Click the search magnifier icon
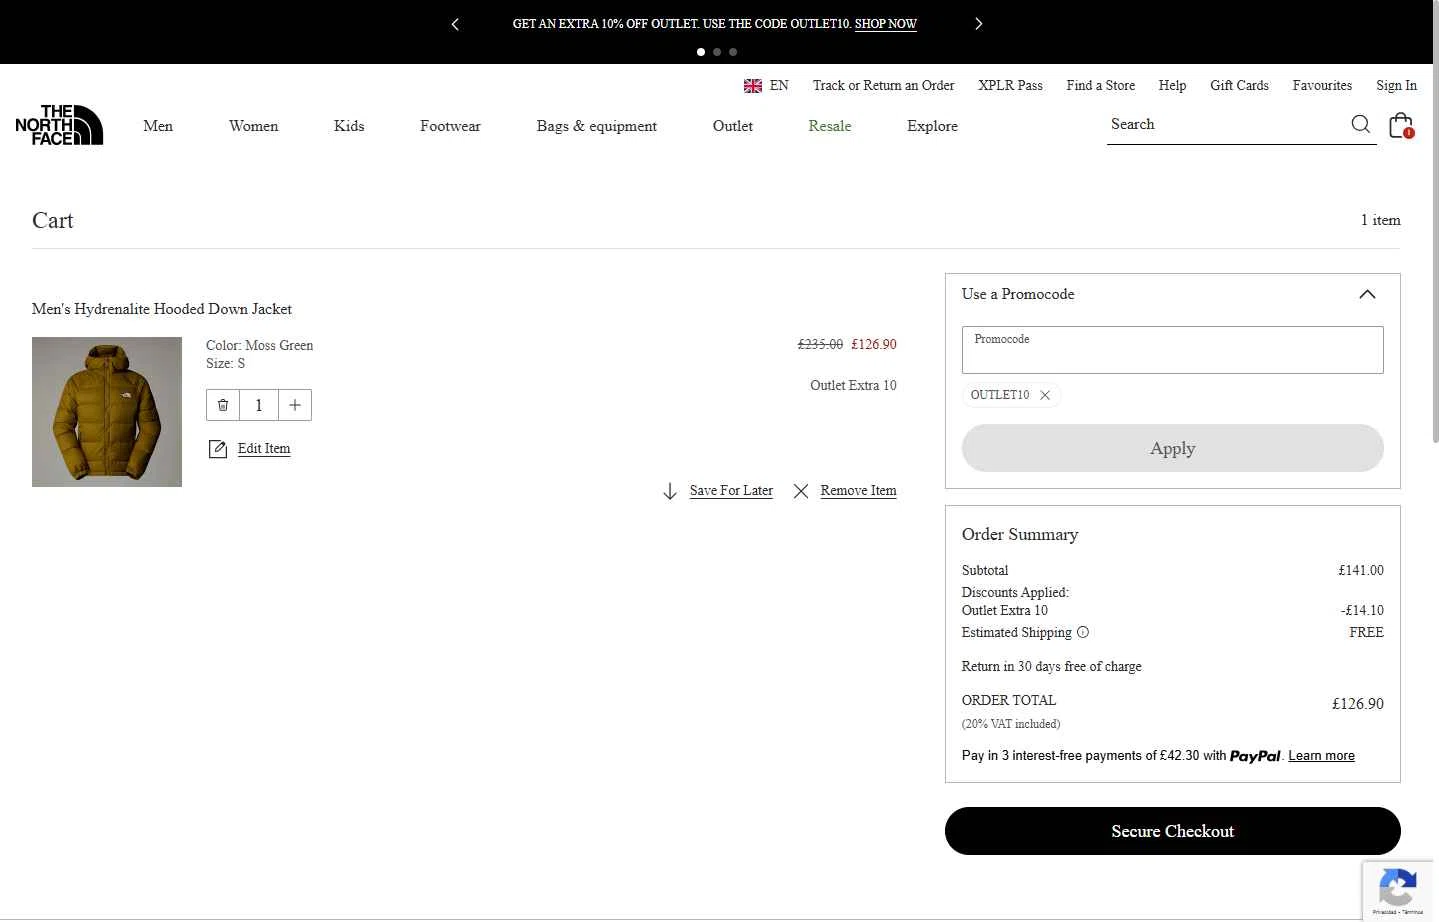 click(1360, 124)
